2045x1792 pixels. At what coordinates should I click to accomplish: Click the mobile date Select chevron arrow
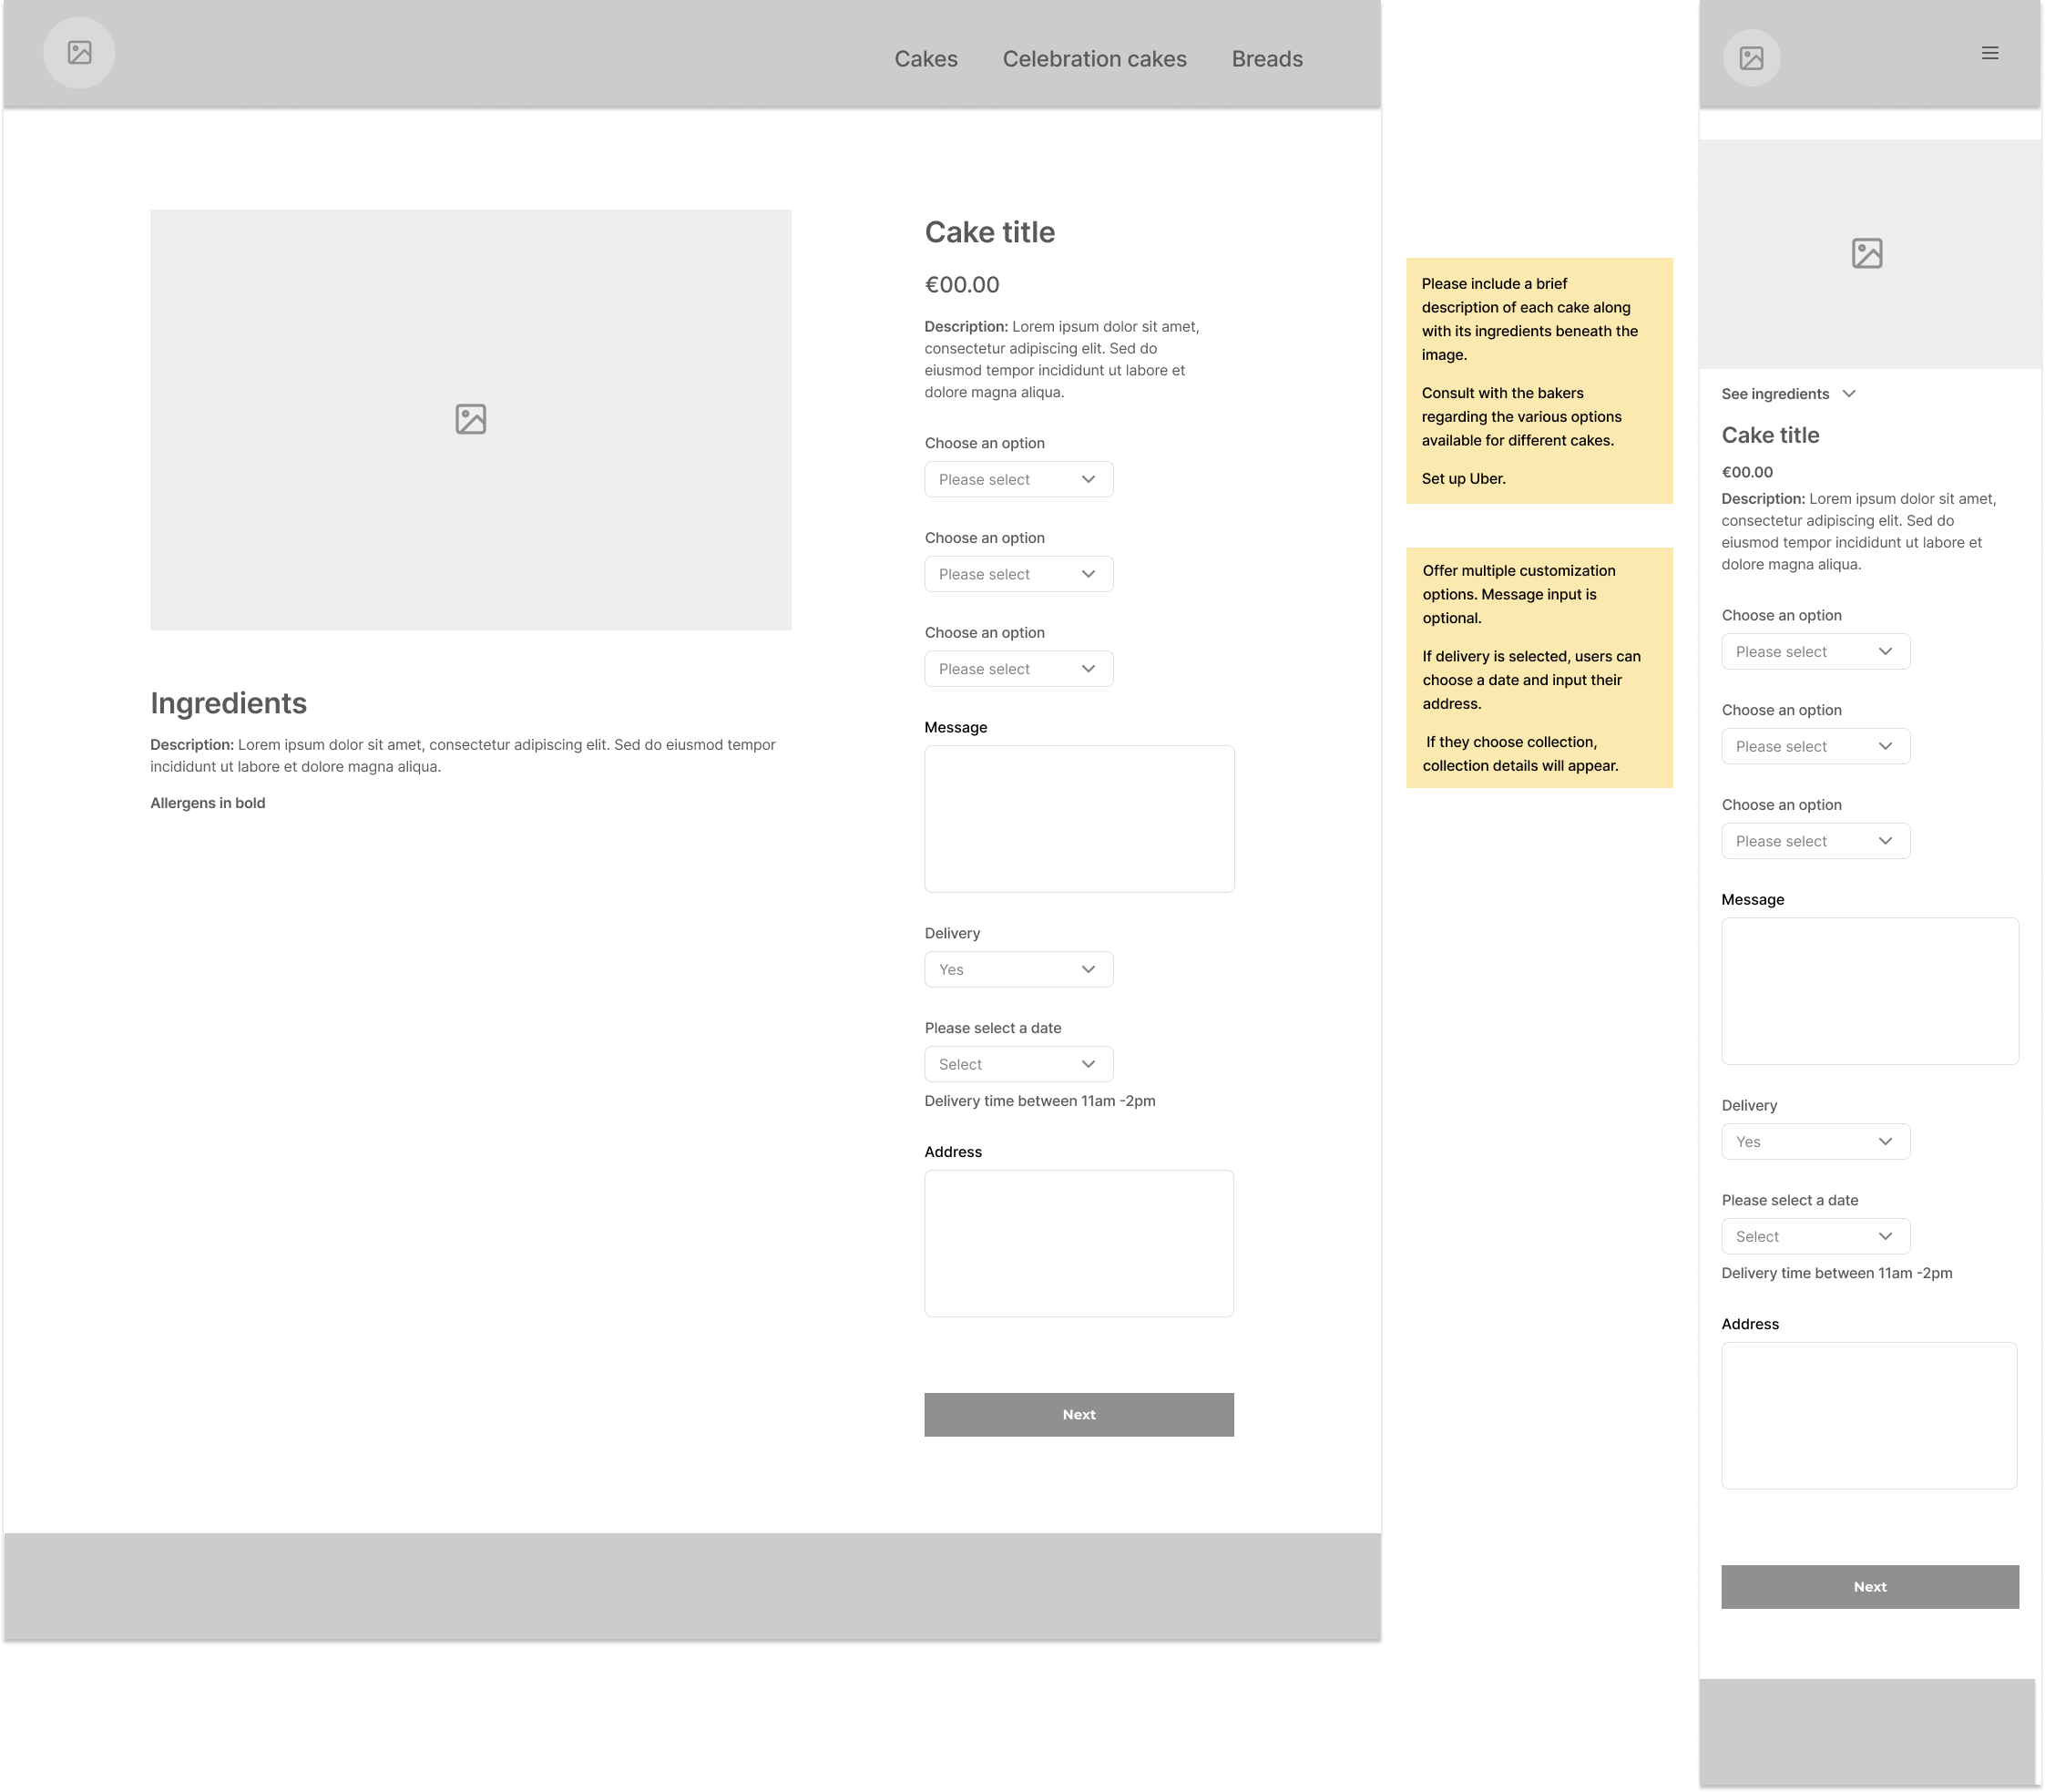(1885, 1236)
